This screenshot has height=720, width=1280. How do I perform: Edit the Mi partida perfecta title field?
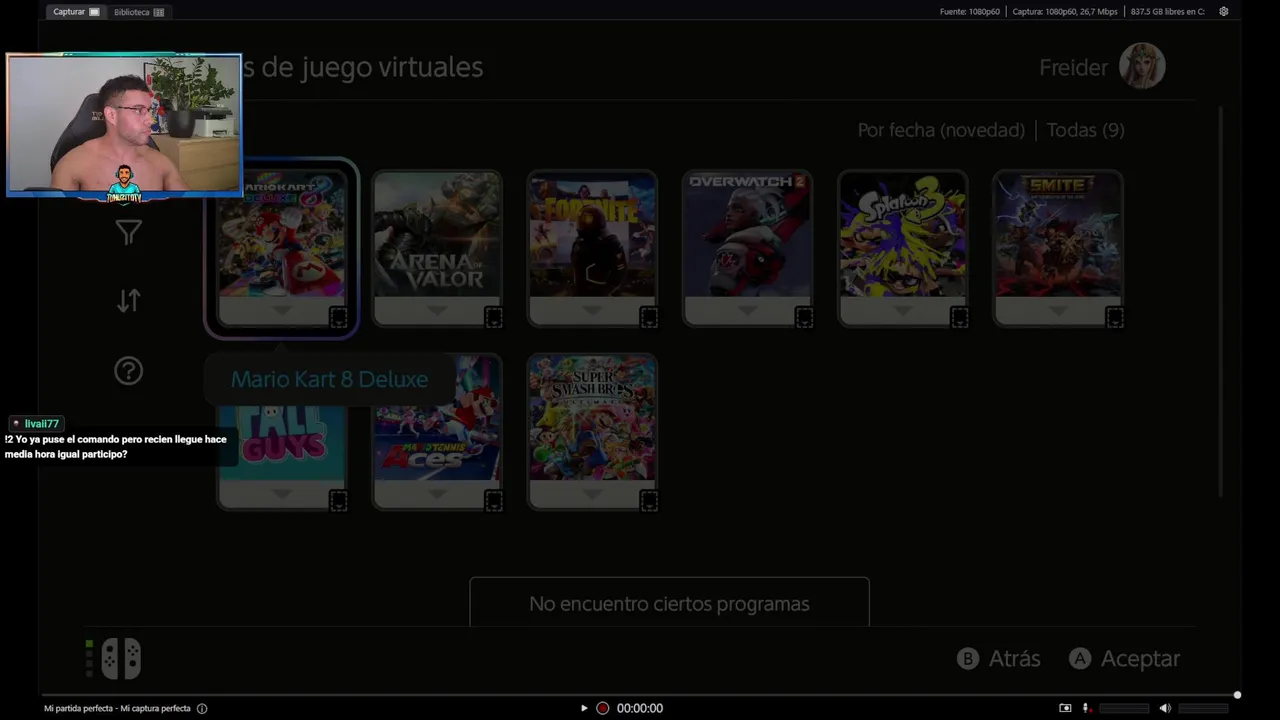point(117,708)
